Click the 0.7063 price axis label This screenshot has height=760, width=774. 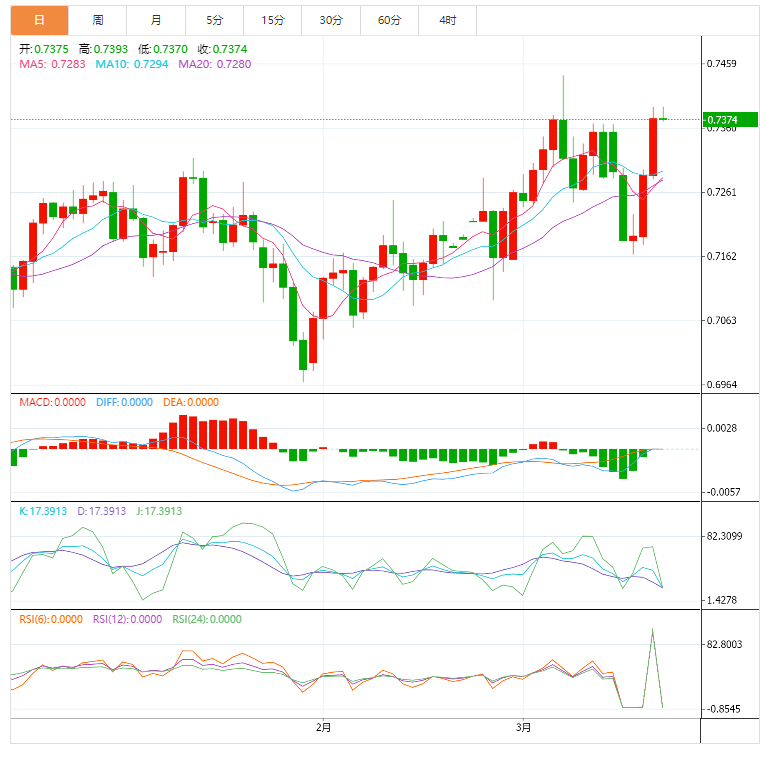pos(721,320)
